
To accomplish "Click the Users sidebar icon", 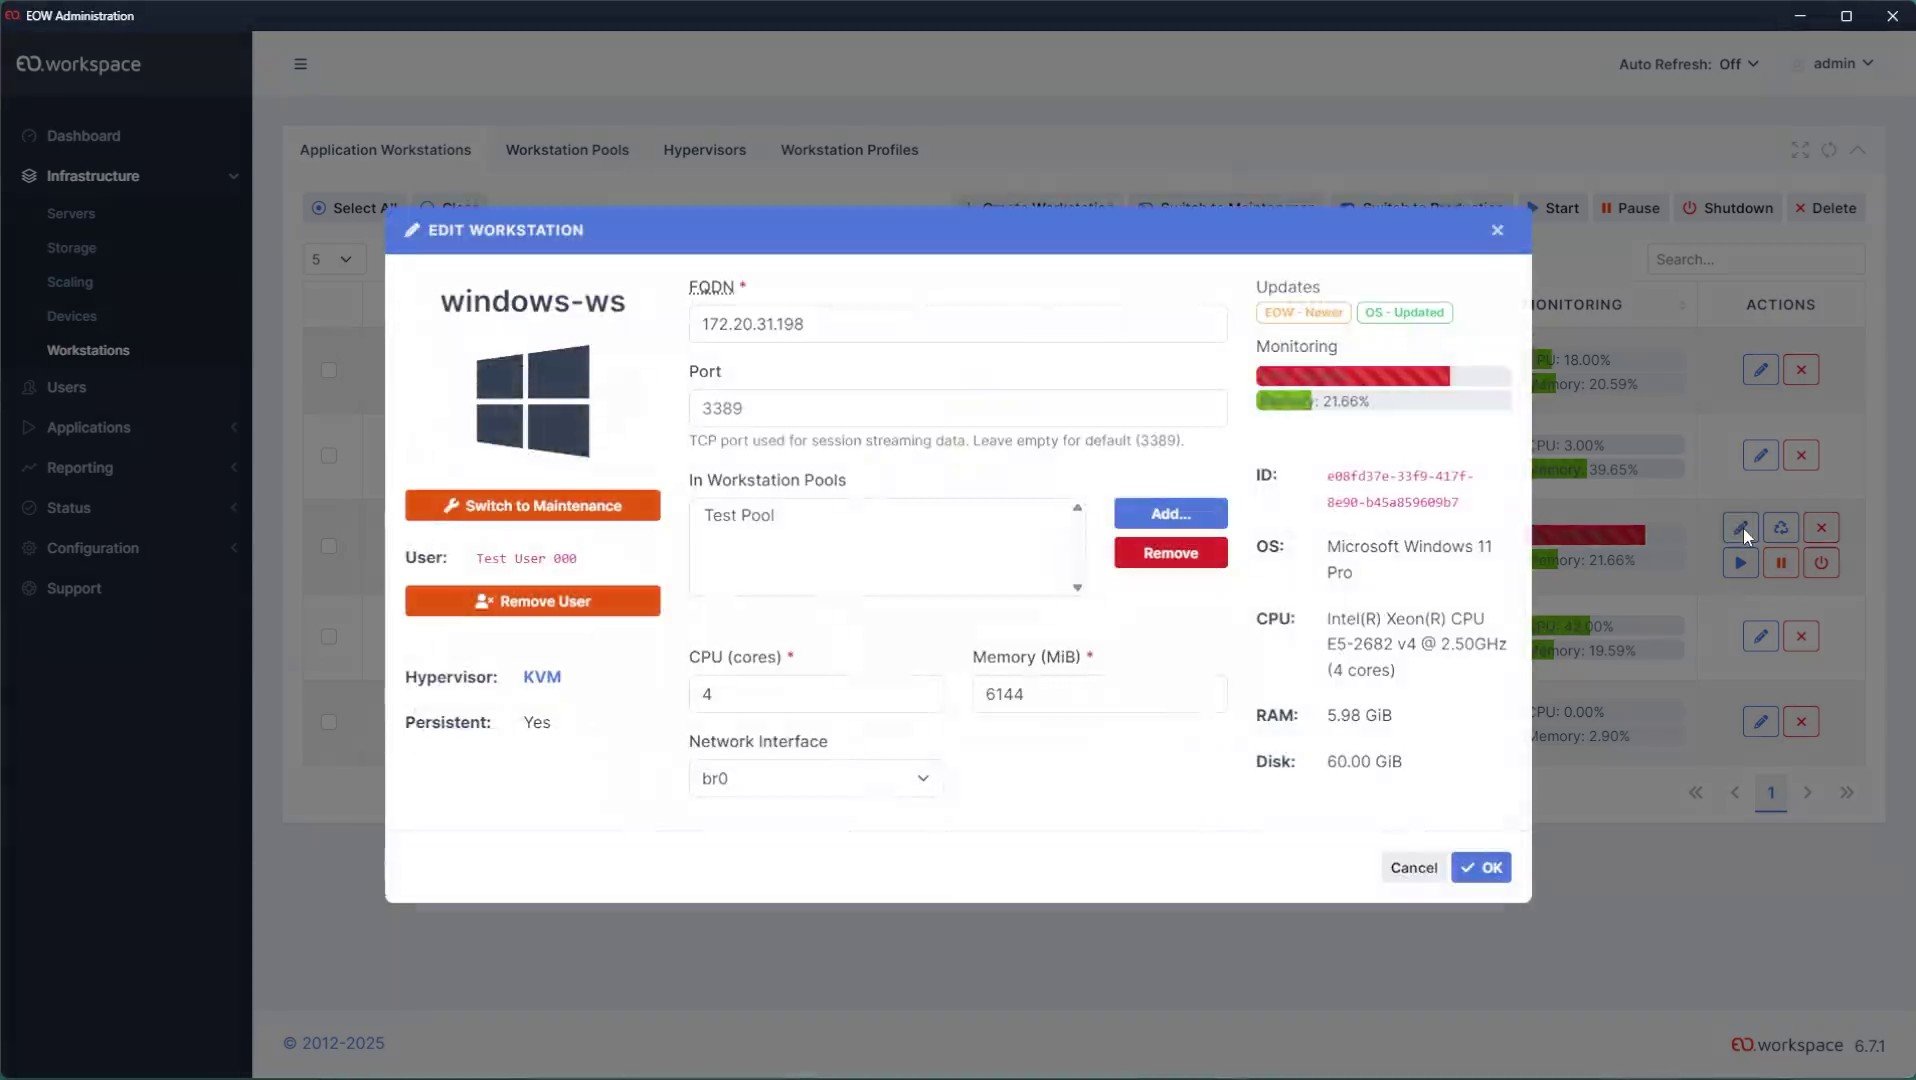I will (29, 387).
